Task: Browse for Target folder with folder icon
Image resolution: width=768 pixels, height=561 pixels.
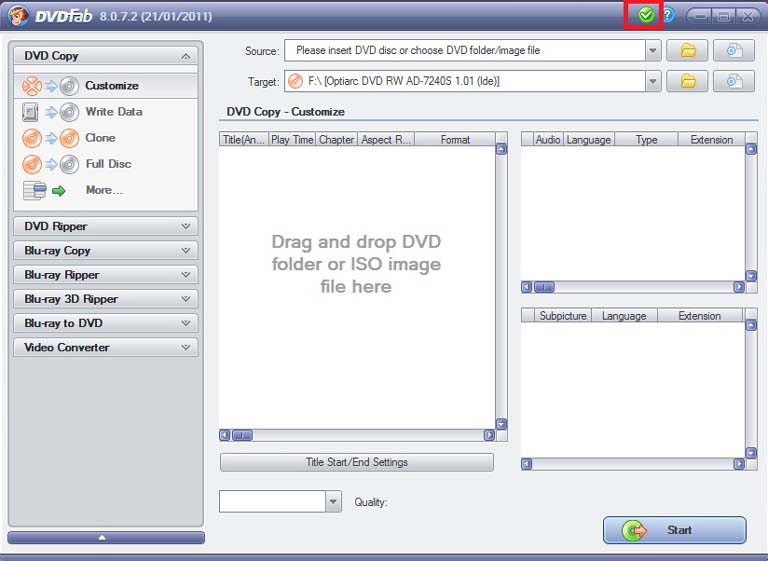Action: (x=687, y=81)
